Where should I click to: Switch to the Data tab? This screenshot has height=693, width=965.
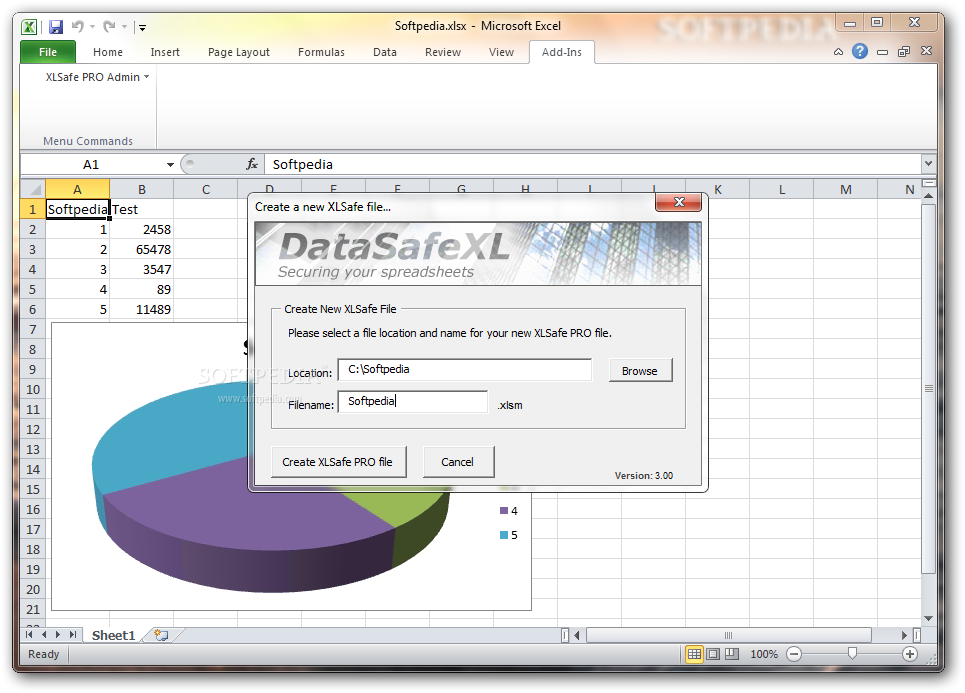click(385, 52)
